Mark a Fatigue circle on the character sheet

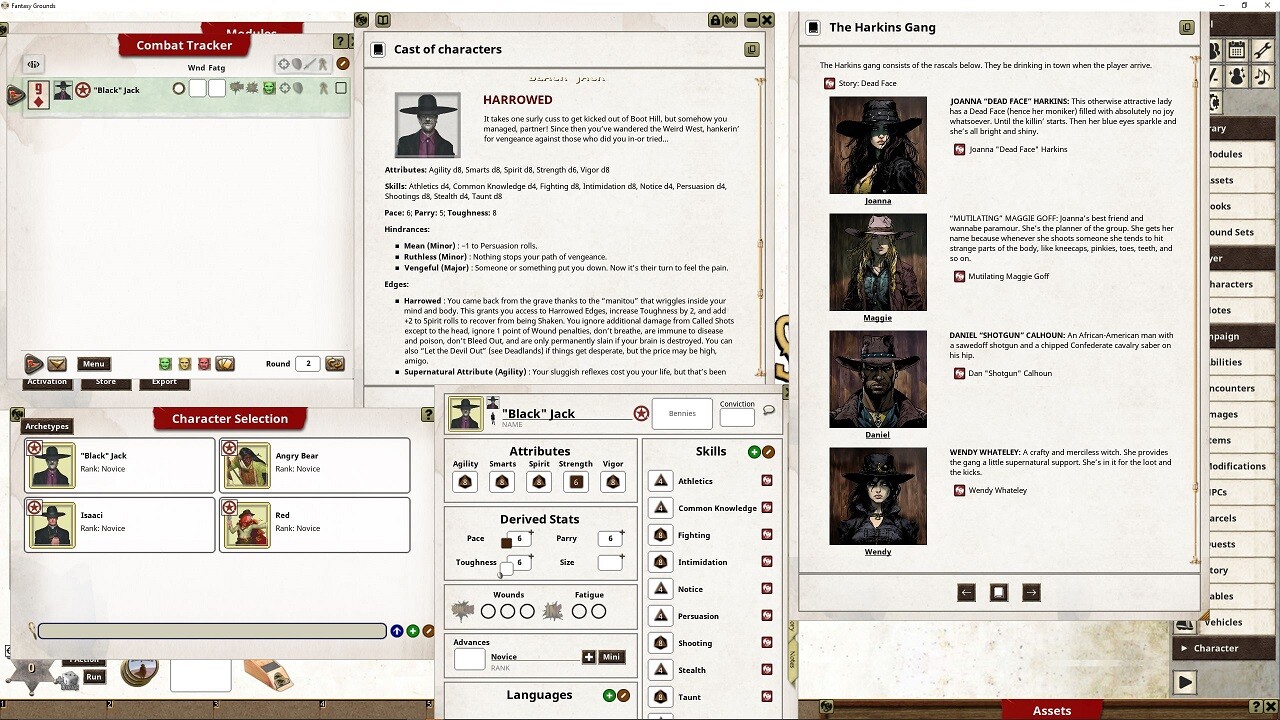coord(578,610)
